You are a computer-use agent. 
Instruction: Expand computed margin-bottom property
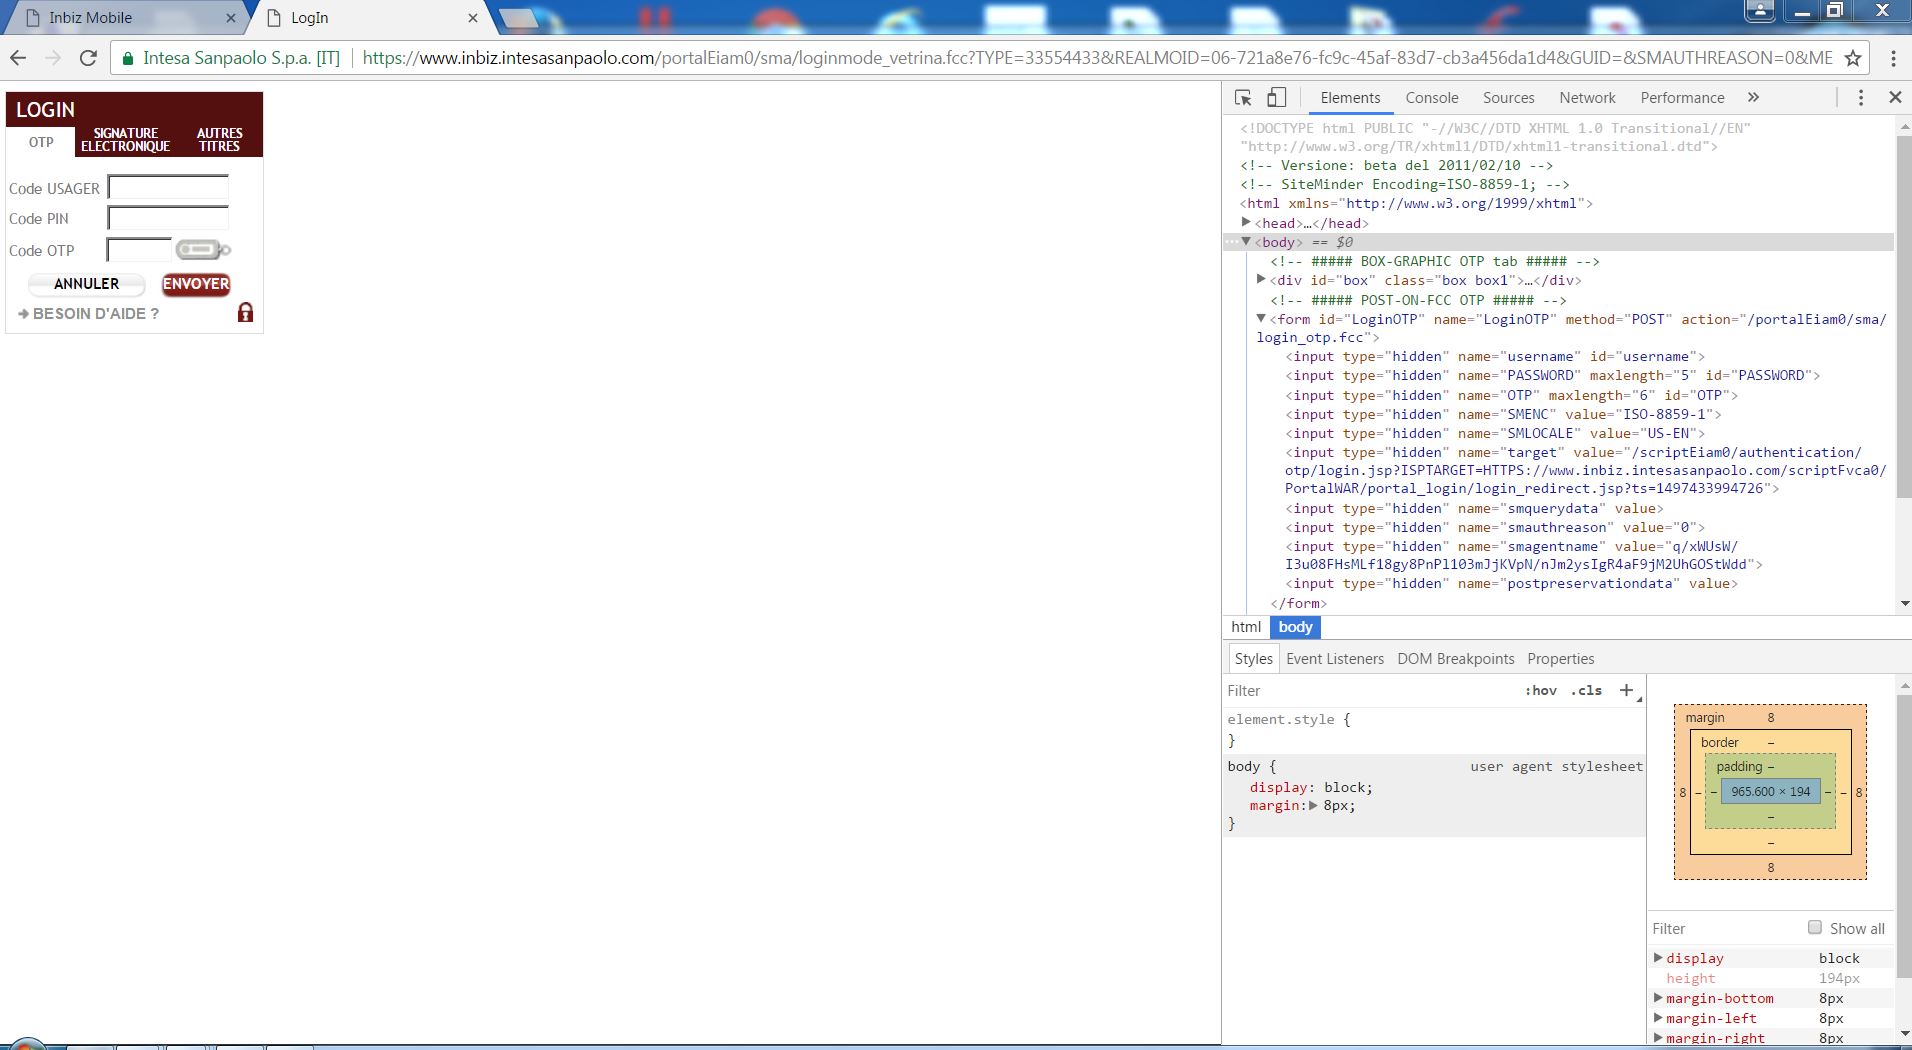click(1658, 998)
